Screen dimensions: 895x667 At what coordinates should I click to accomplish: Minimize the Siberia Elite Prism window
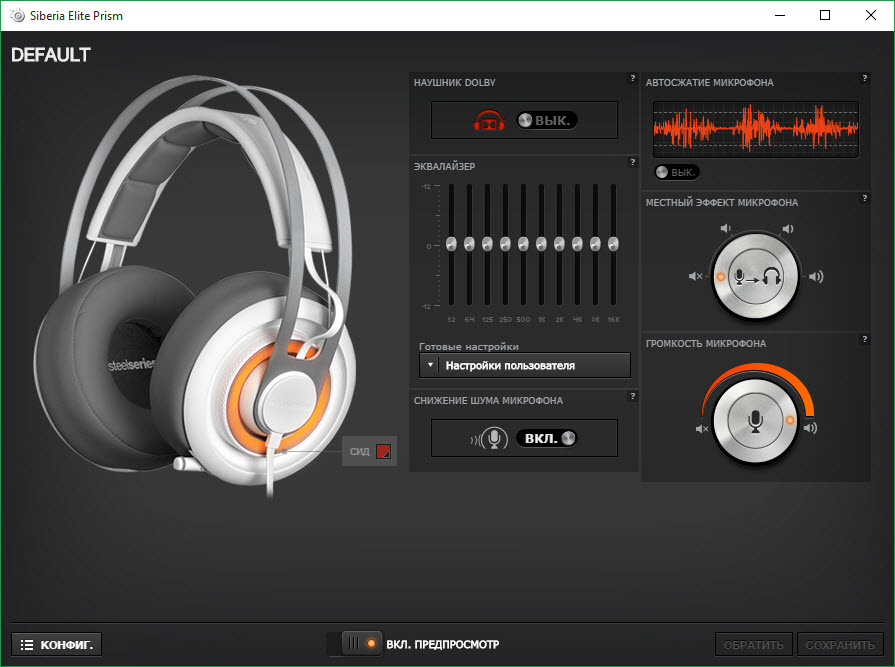click(x=780, y=15)
